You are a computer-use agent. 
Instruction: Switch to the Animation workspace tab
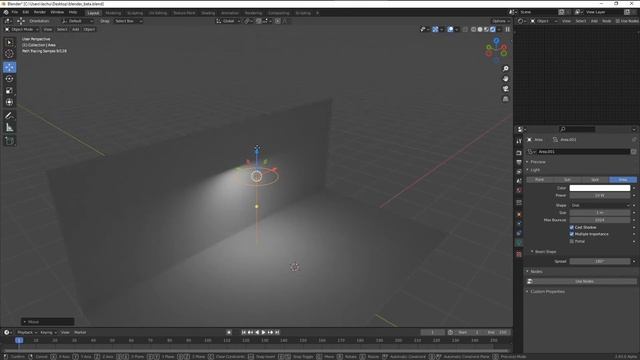coord(230,13)
